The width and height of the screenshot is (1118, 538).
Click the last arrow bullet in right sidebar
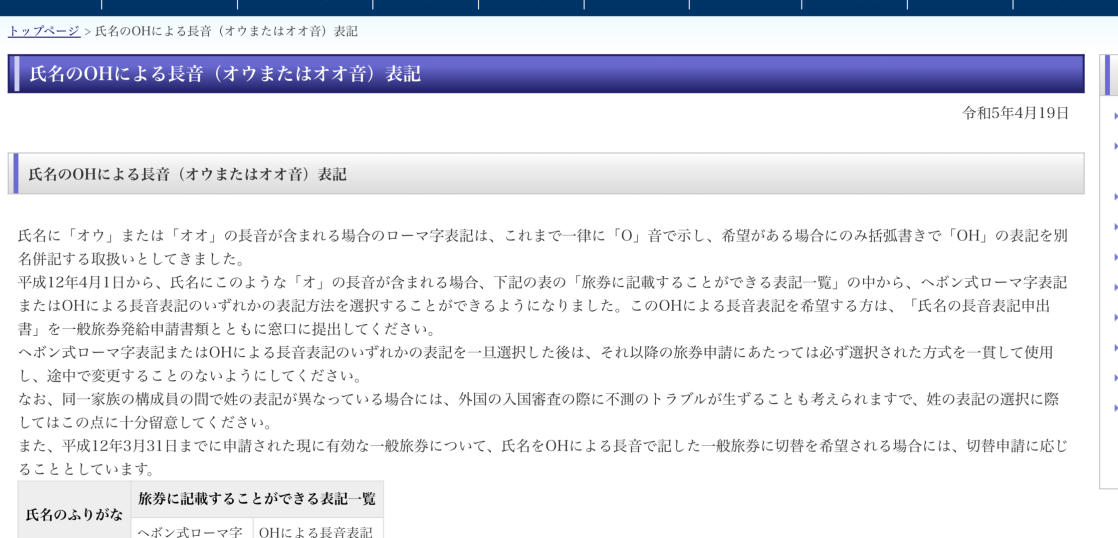1115,408
